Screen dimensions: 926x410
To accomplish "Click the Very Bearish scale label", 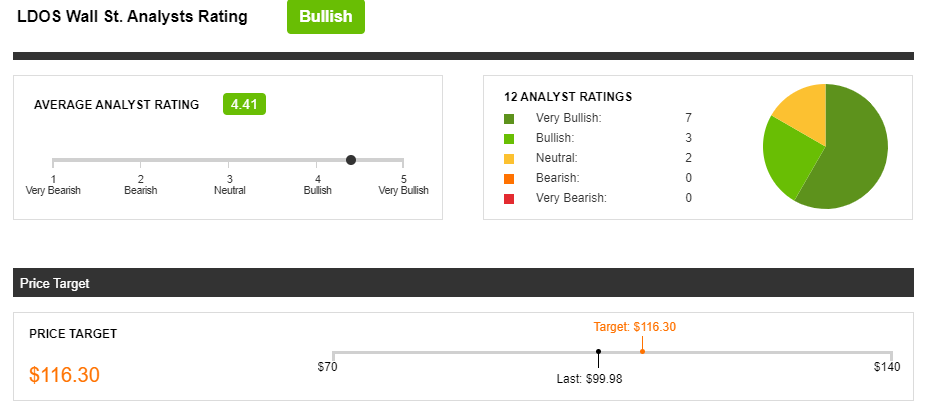I will pyautogui.click(x=53, y=190).
